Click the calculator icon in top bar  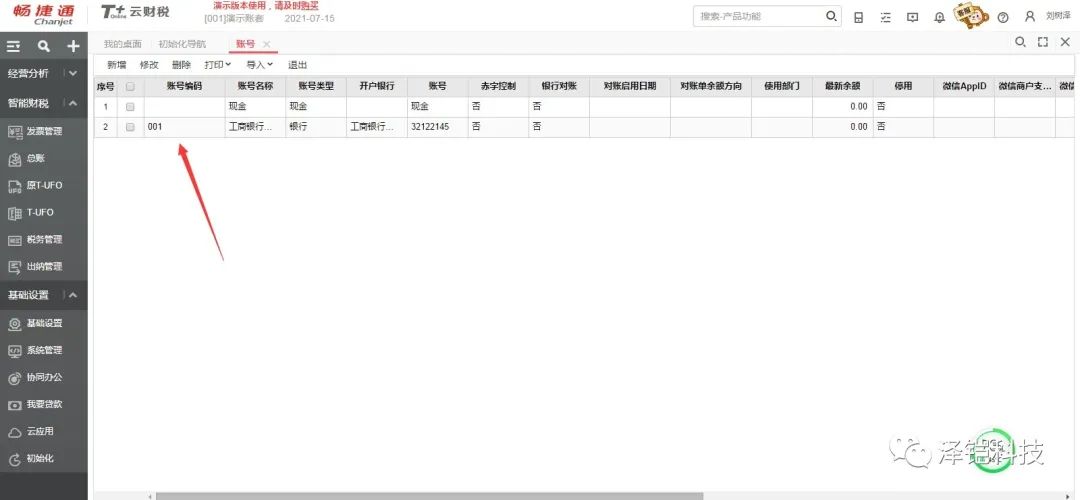[858, 17]
